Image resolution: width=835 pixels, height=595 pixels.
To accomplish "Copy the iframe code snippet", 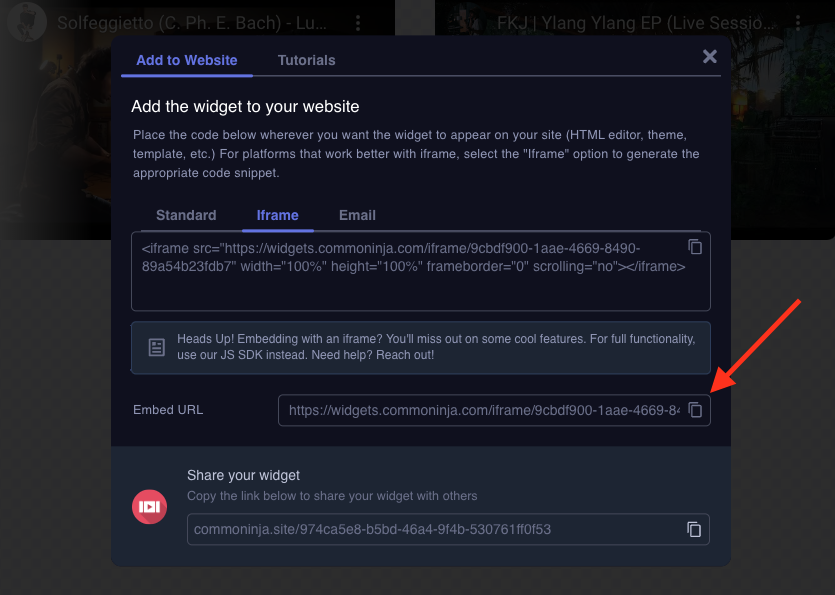I will click(x=695, y=247).
